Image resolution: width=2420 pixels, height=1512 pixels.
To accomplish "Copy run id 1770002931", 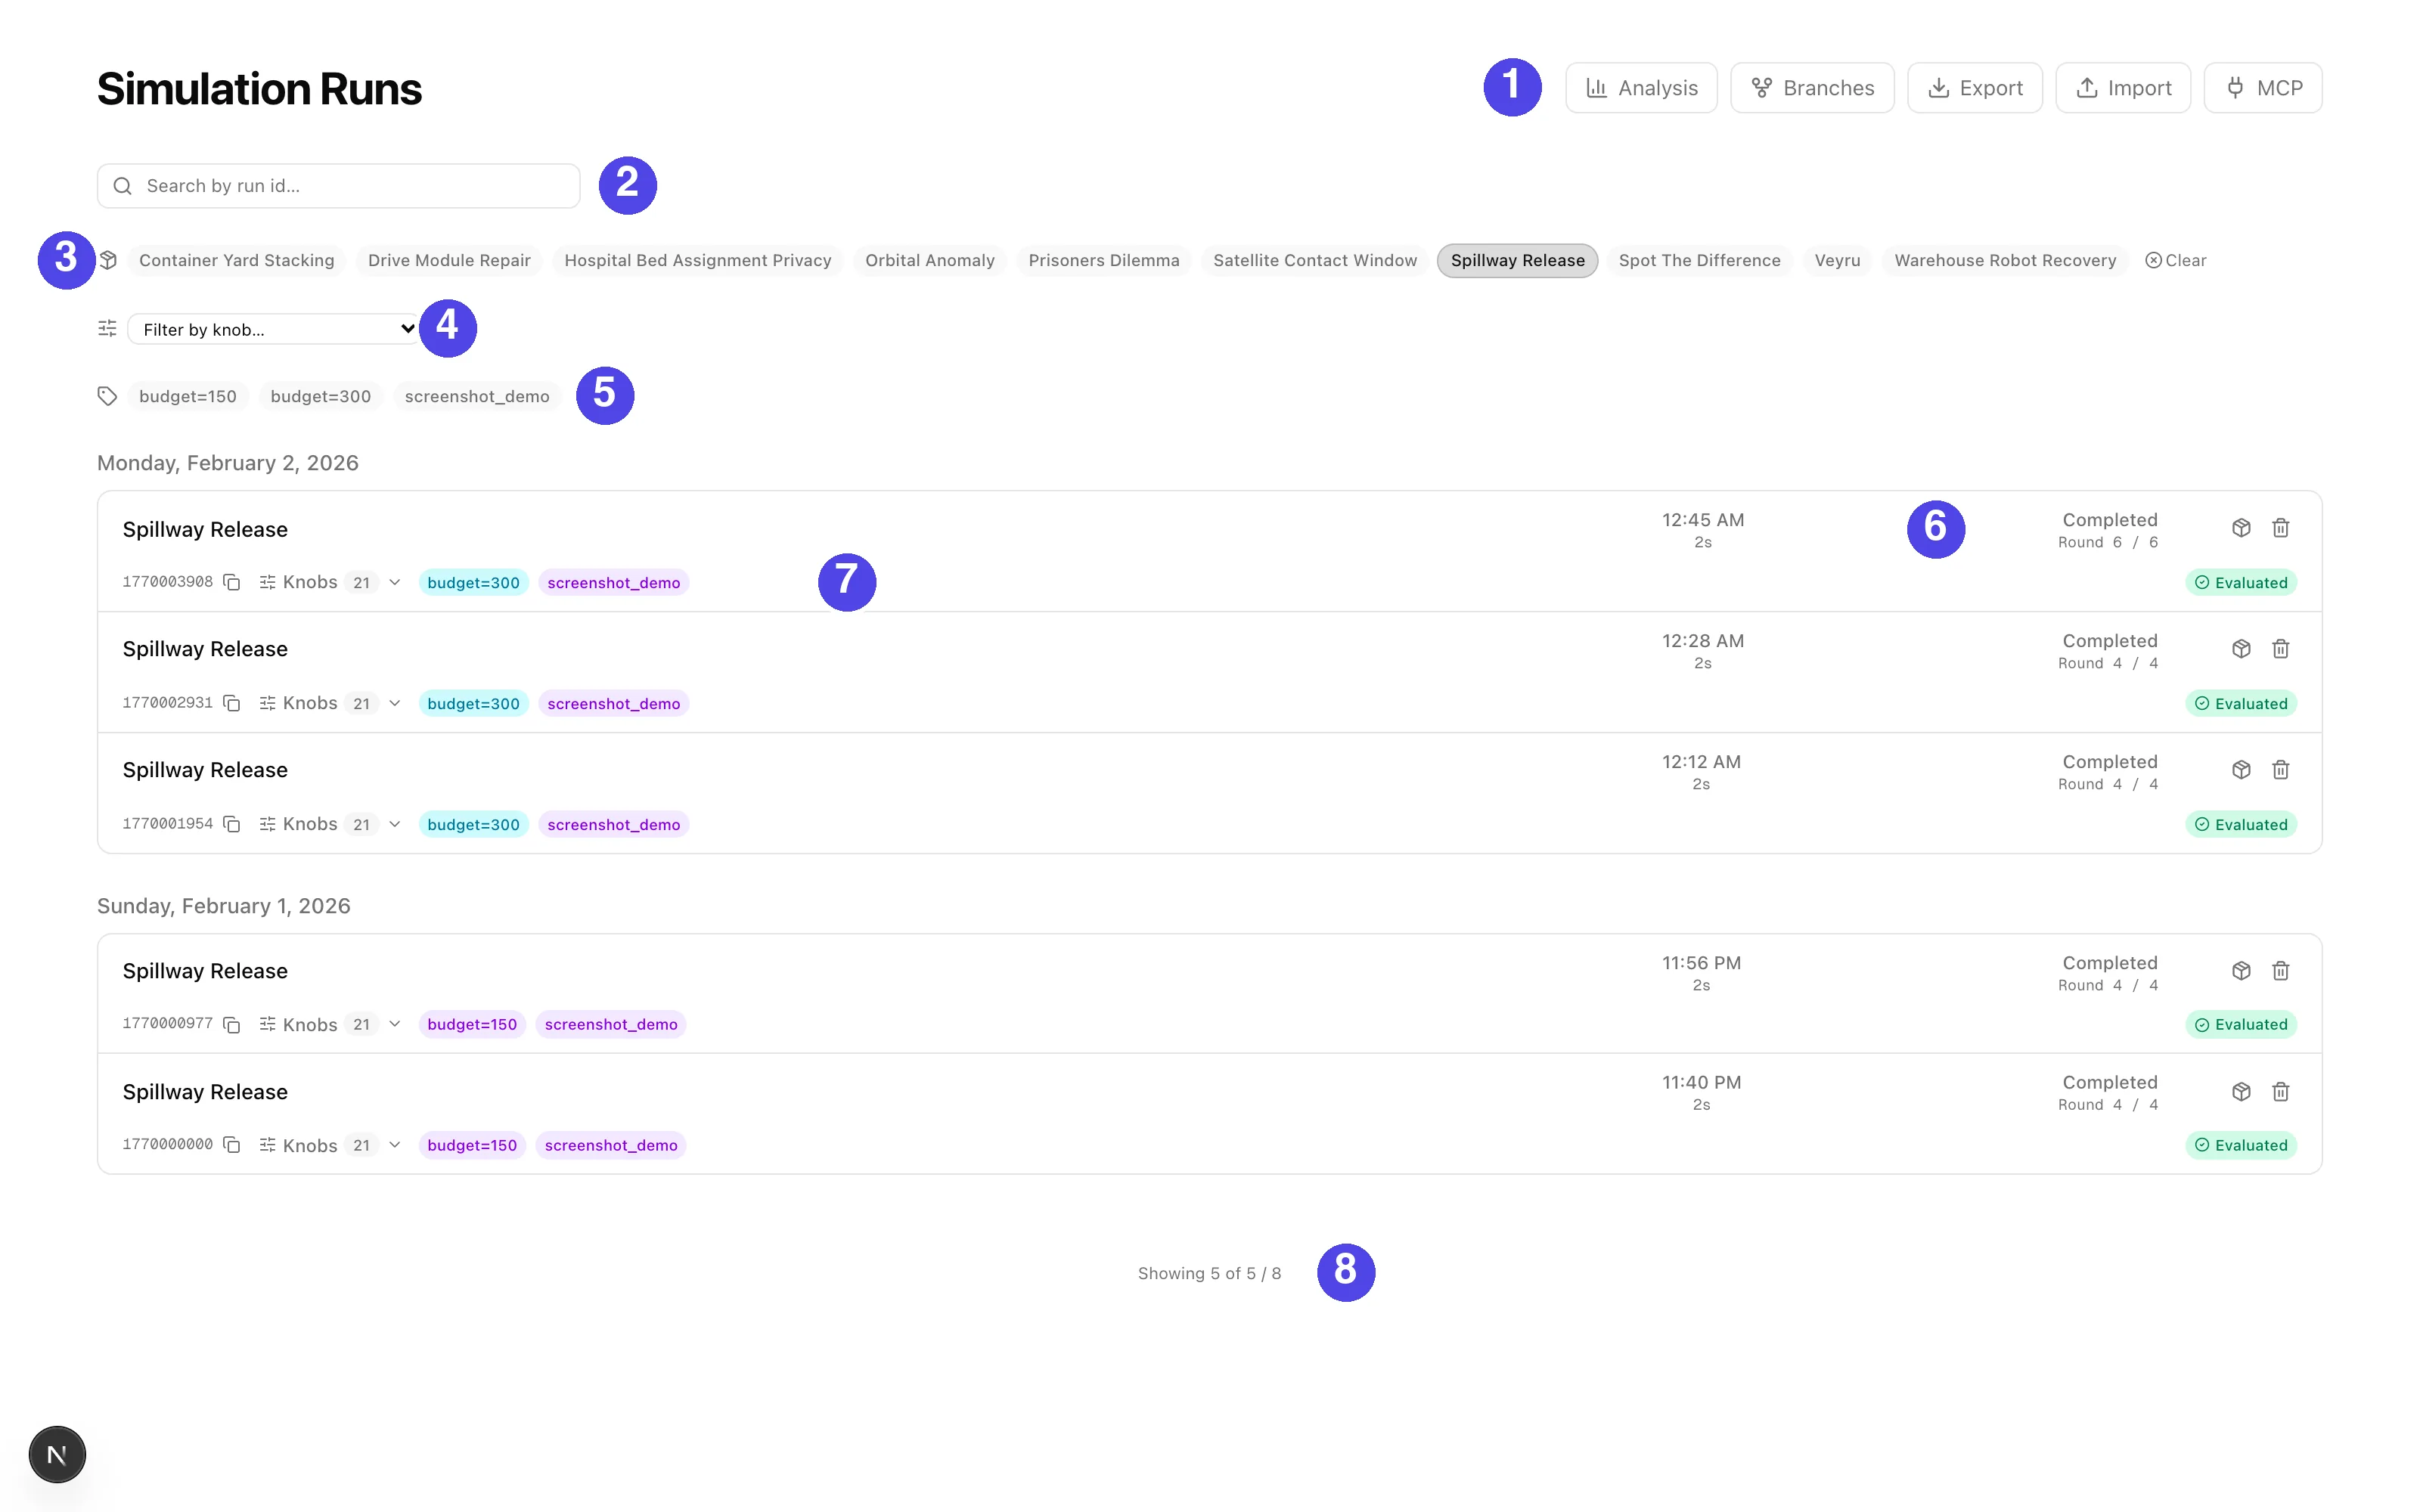I will pos(232,703).
